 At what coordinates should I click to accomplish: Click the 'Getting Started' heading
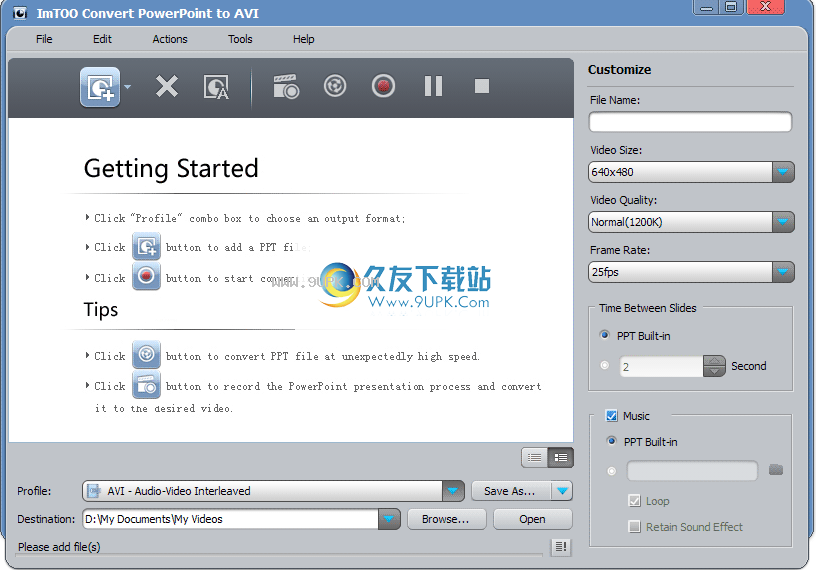pos(171,169)
